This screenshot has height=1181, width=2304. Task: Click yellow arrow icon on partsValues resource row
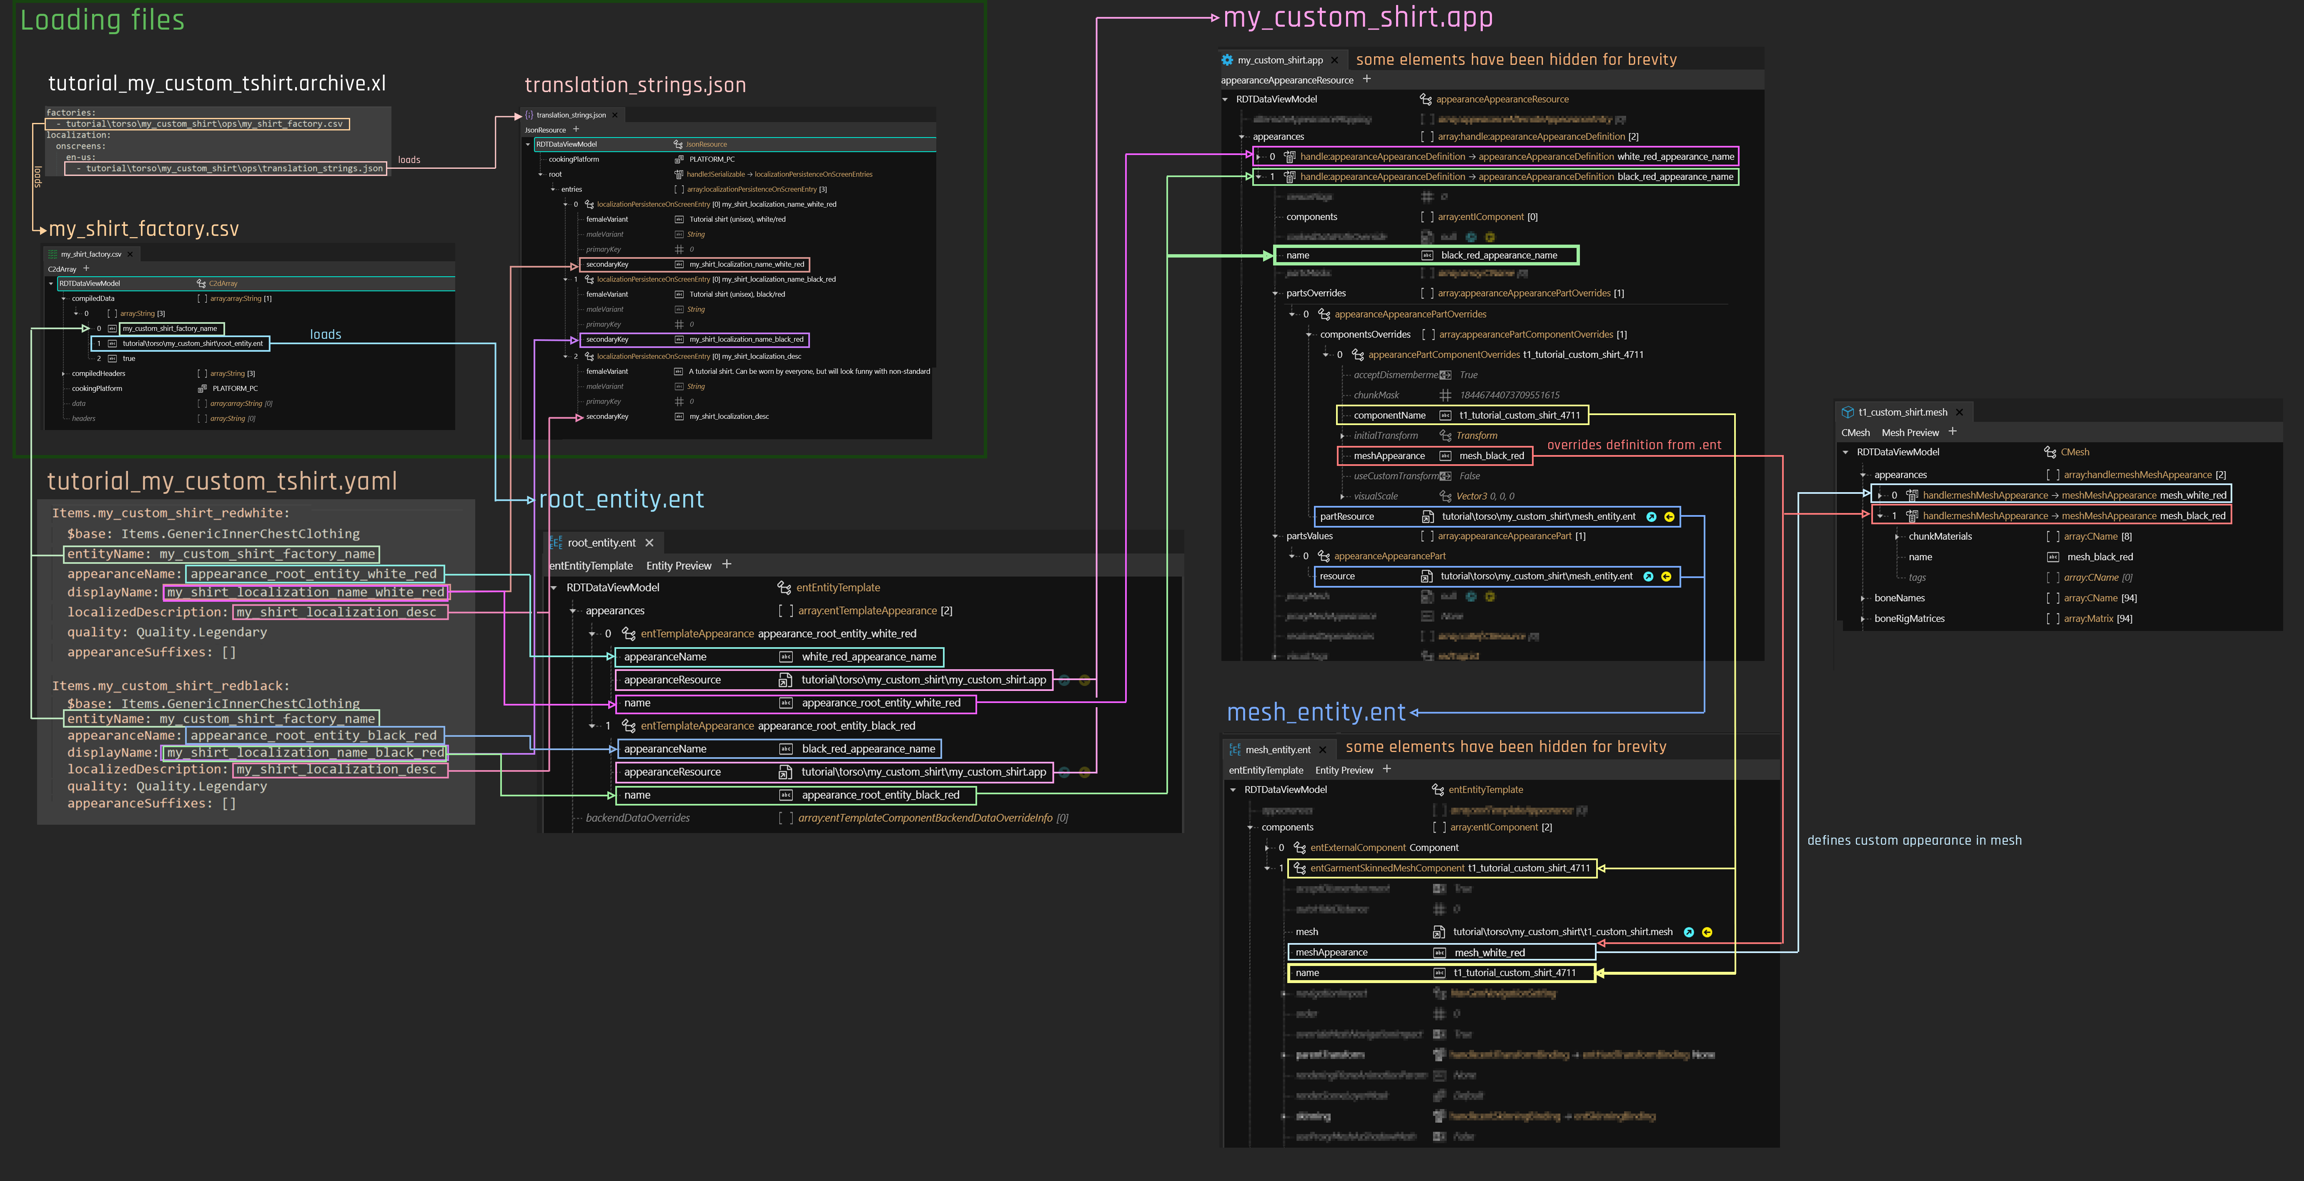[x=1666, y=576]
